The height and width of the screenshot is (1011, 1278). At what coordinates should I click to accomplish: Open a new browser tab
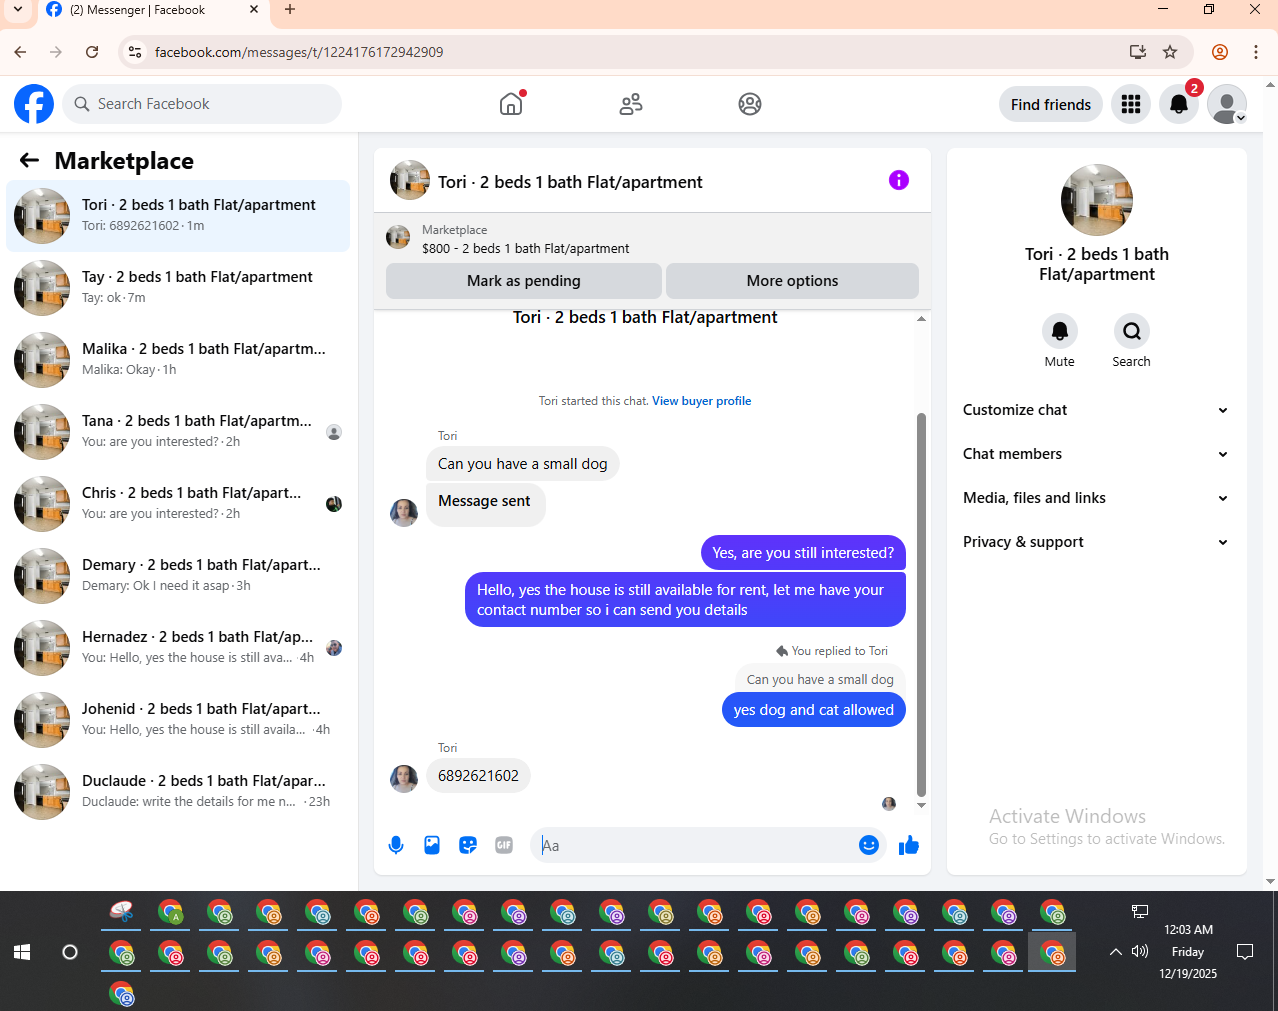290,10
